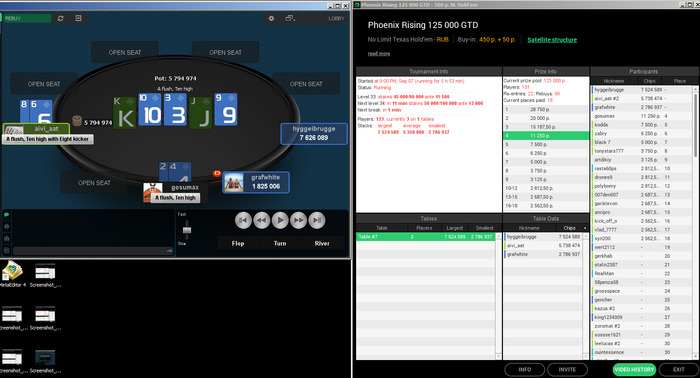Select aivi_aat in Table Data list
This screenshot has height=378, width=700.
542,245
